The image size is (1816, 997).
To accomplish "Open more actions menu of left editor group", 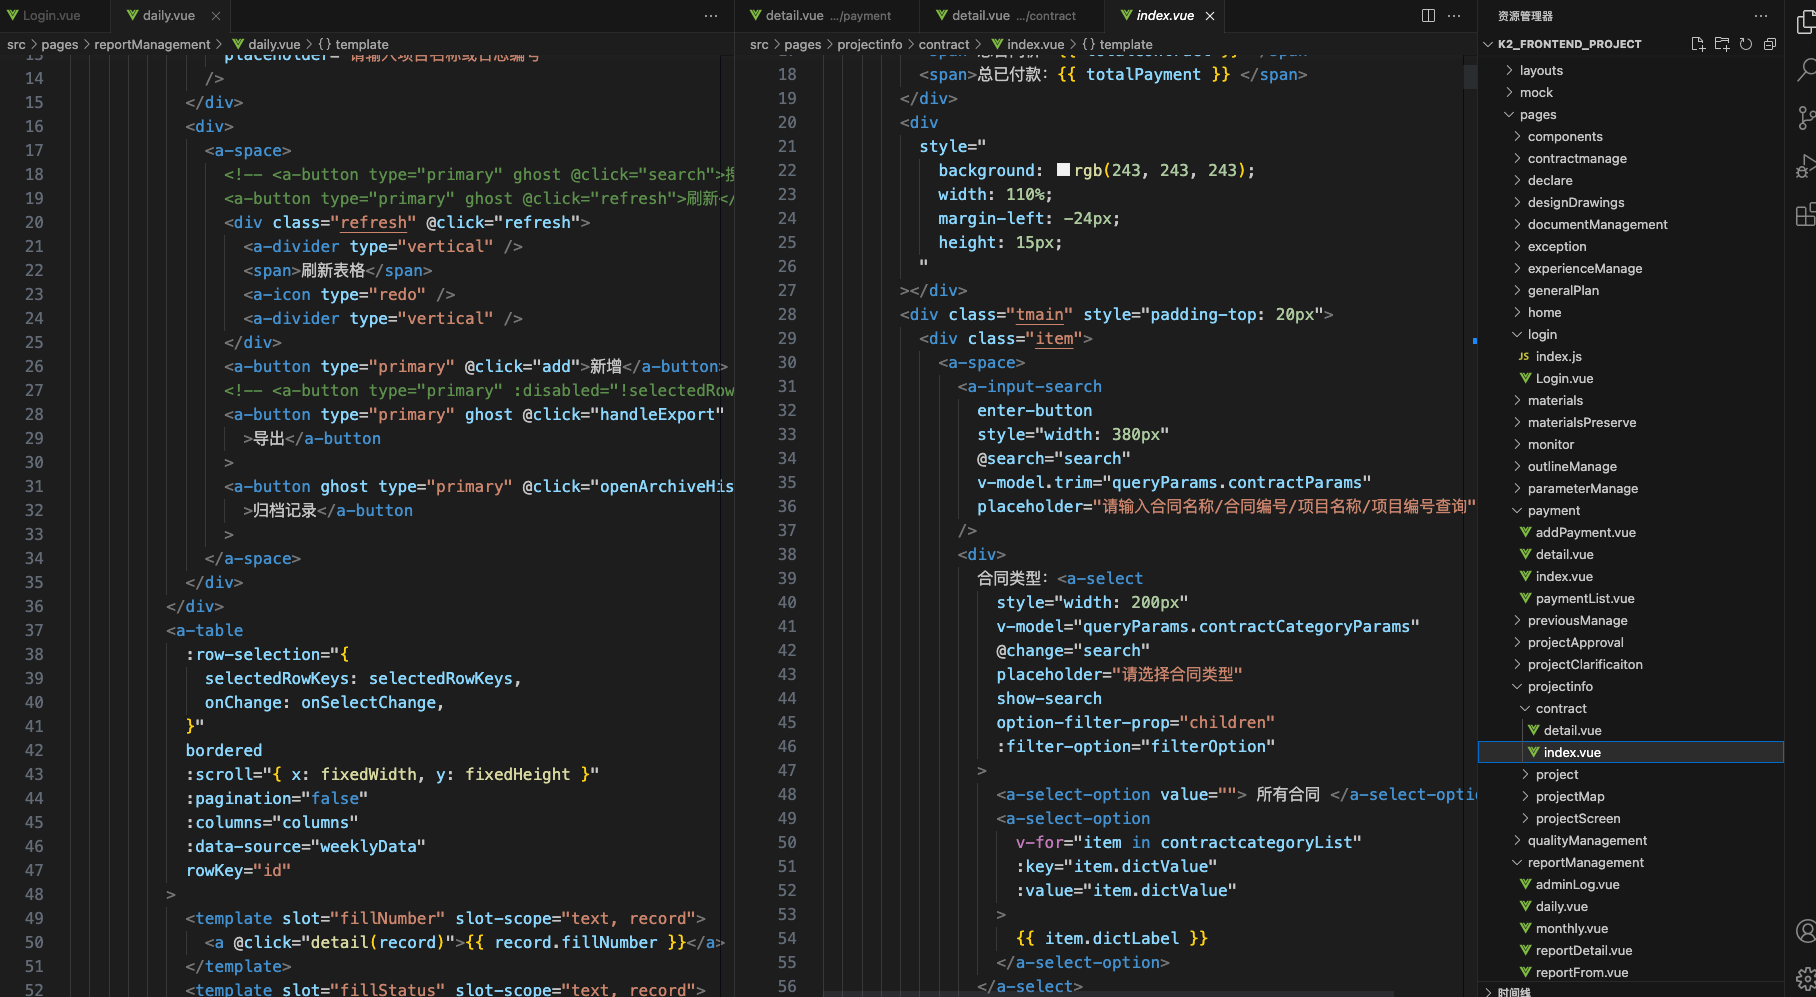I will pos(711,15).
